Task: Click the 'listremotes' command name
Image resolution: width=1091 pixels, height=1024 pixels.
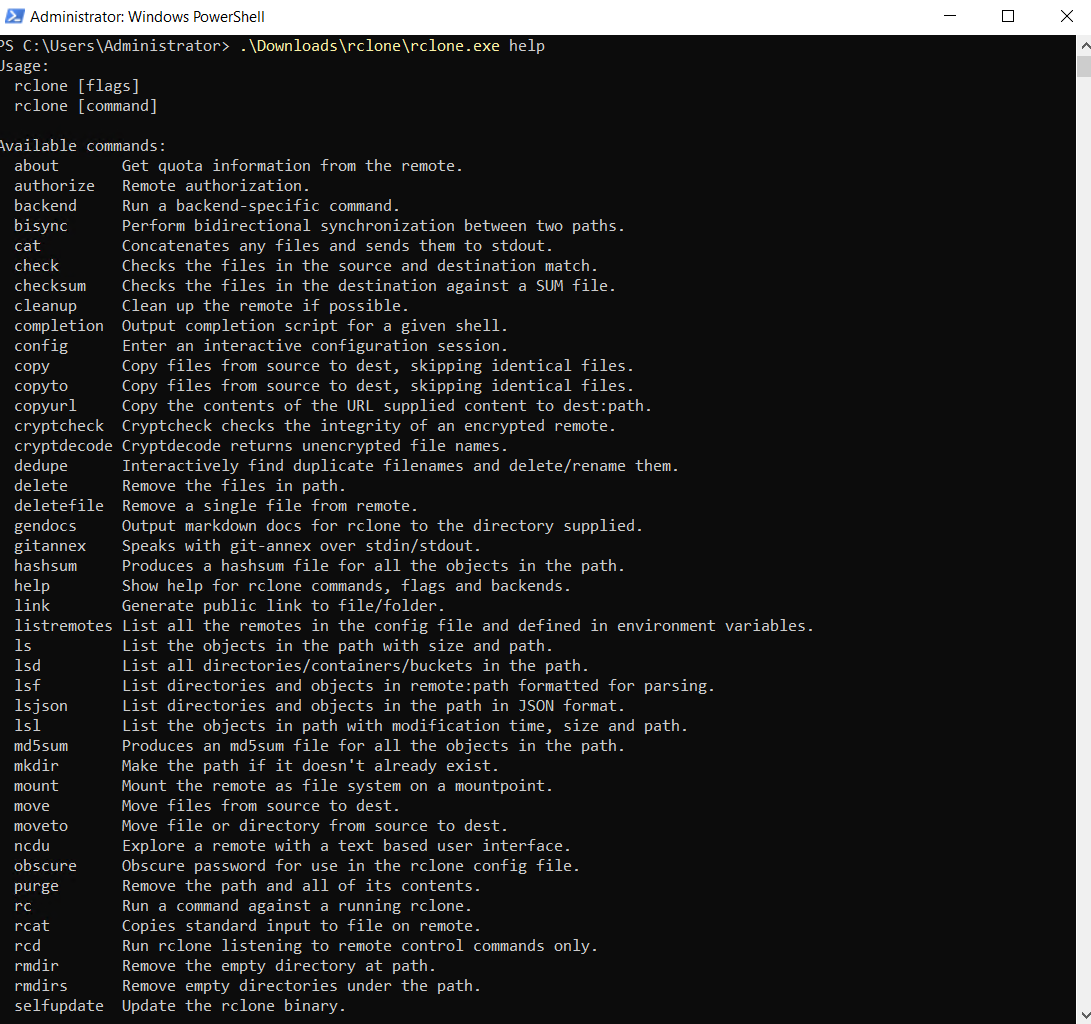Action: pos(63,626)
